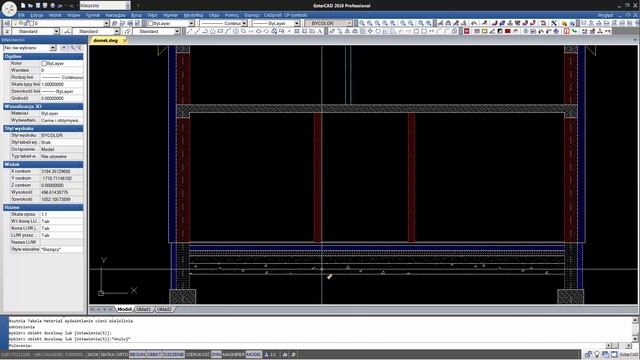Viewport: 640px width, 360px height.
Task: Create a new drawing from quick access toolbar
Action: (x=23, y=6)
